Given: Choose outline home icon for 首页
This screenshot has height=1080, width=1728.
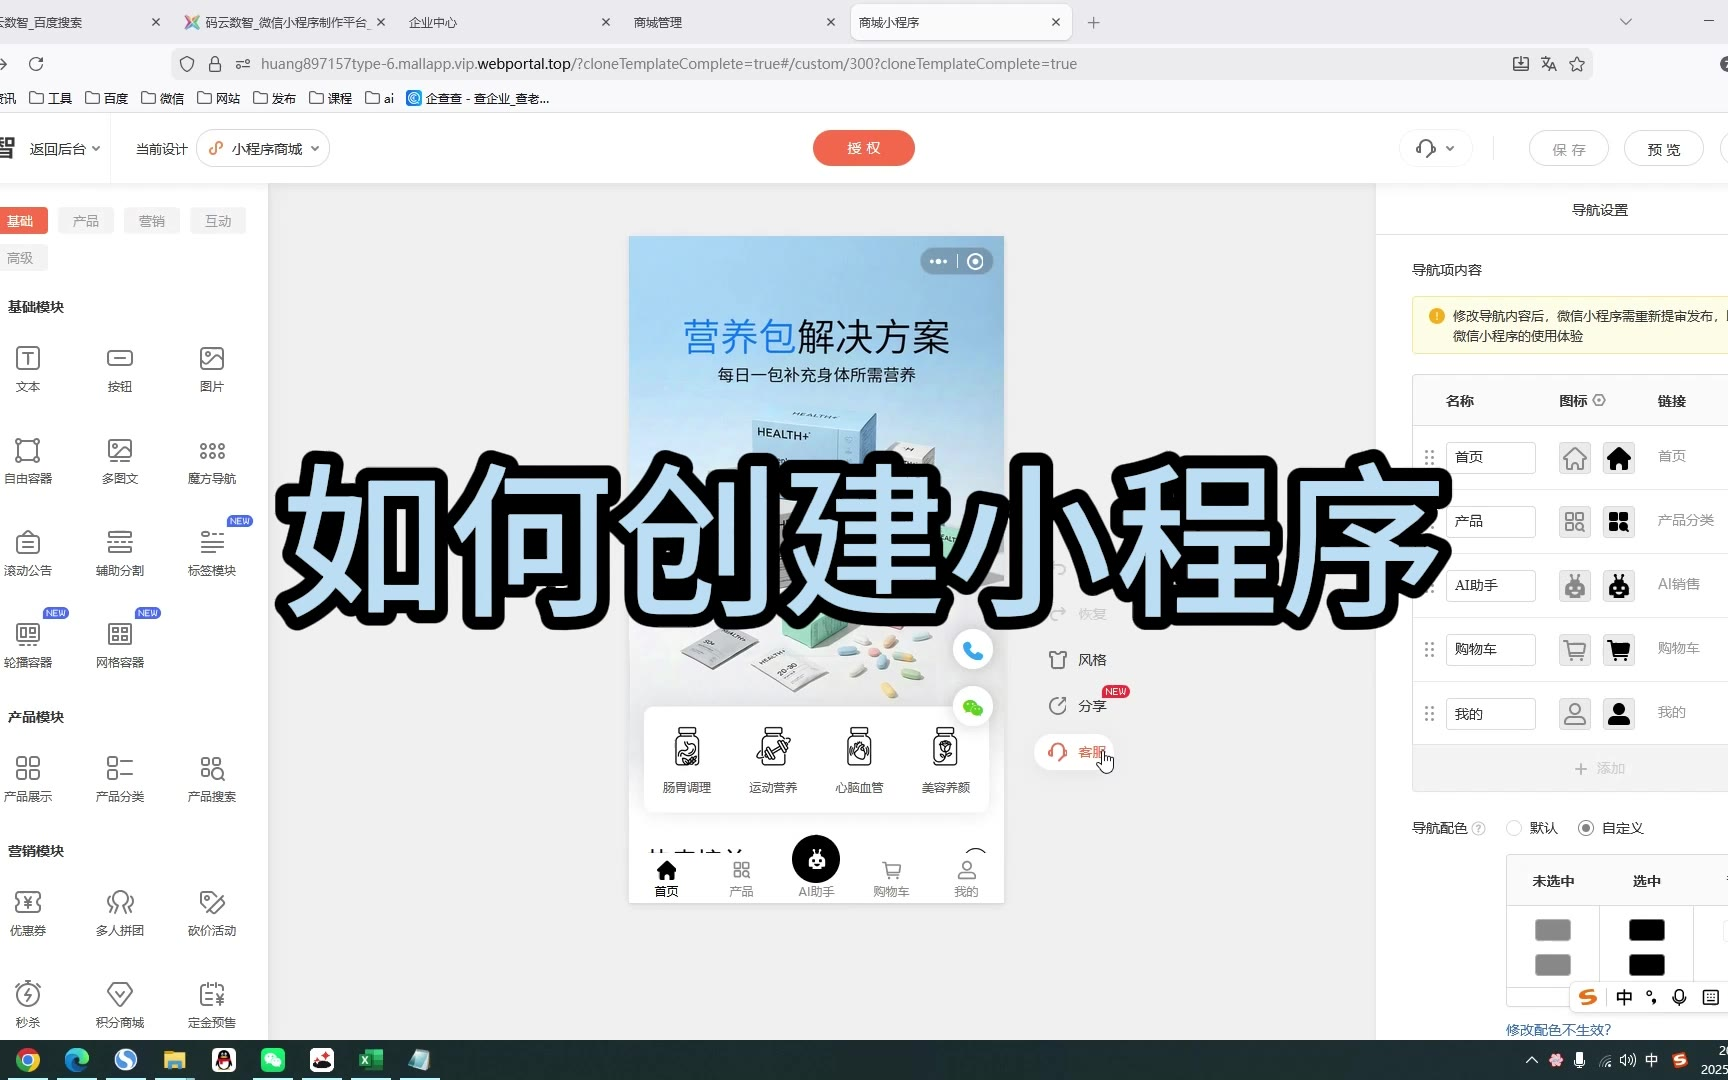Looking at the screenshot, I should [1575, 458].
